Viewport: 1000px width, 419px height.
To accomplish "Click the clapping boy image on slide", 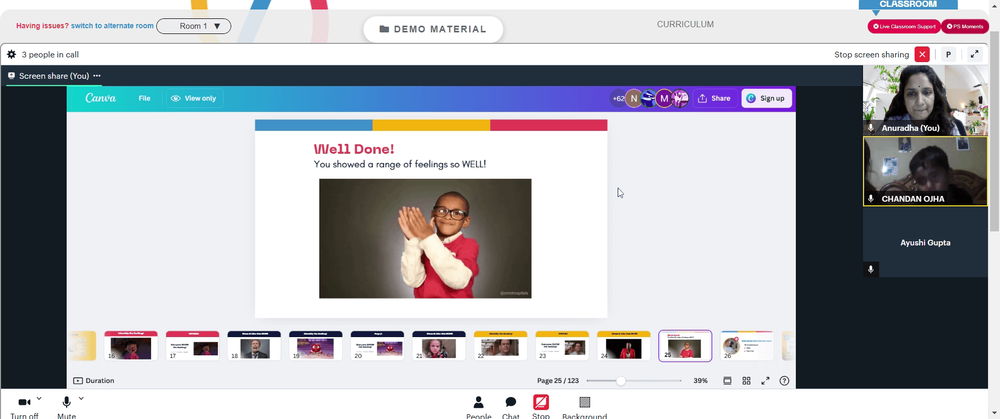I will pos(425,239).
